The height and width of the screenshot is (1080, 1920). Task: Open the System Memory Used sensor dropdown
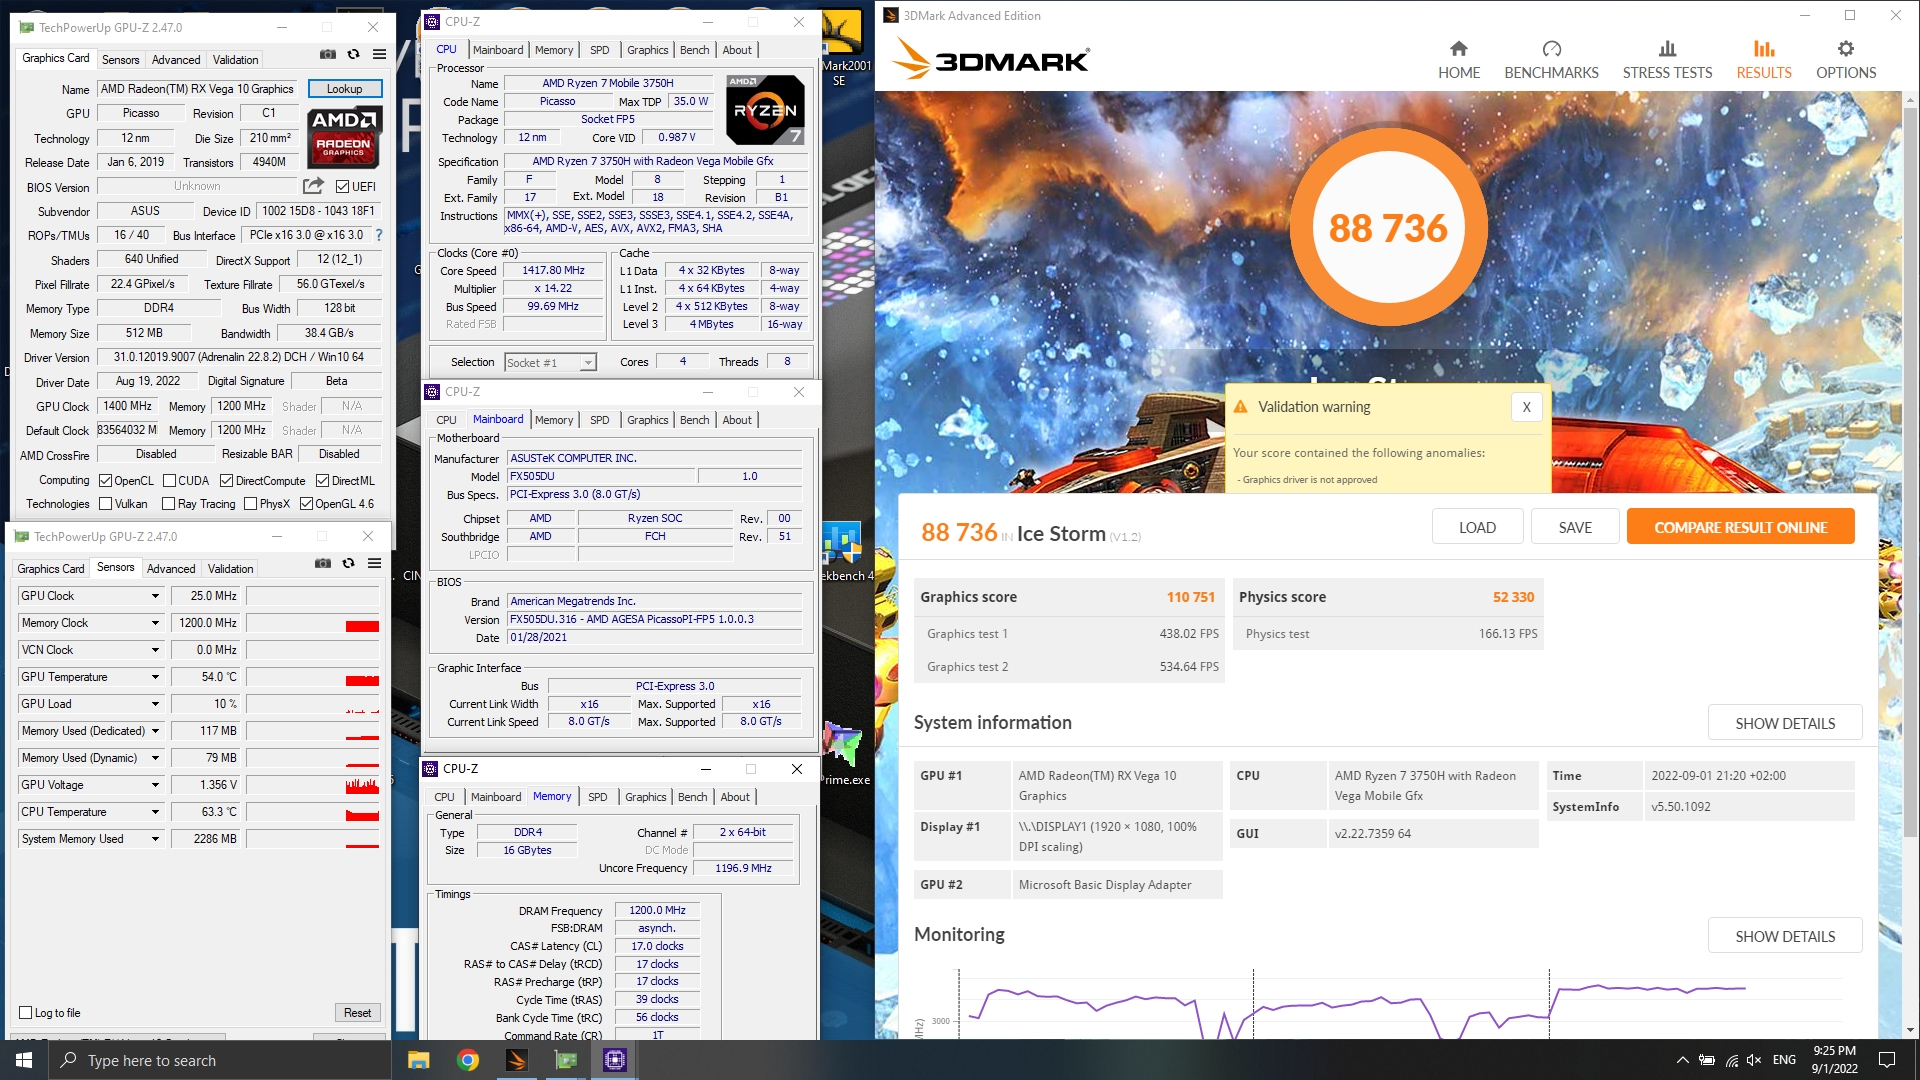tap(155, 839)
